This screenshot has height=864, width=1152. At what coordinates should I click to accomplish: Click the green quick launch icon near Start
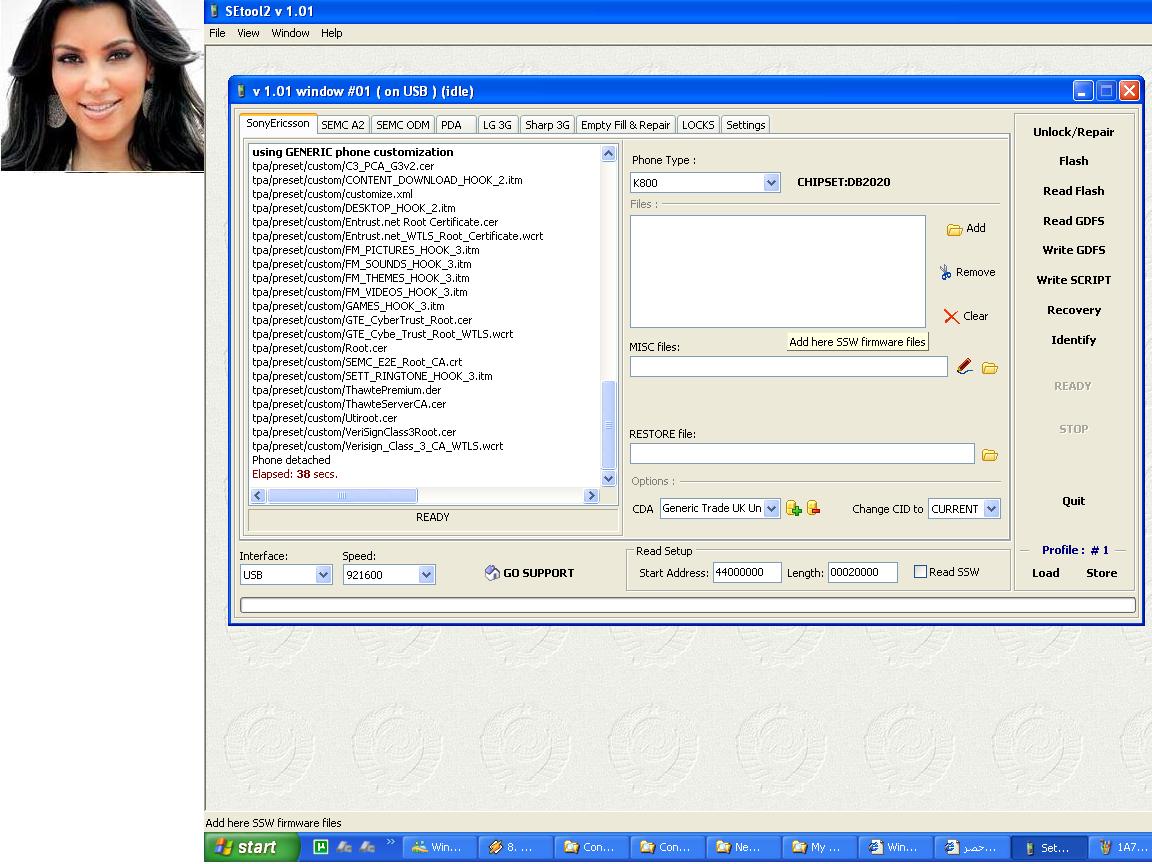[320, 847]
